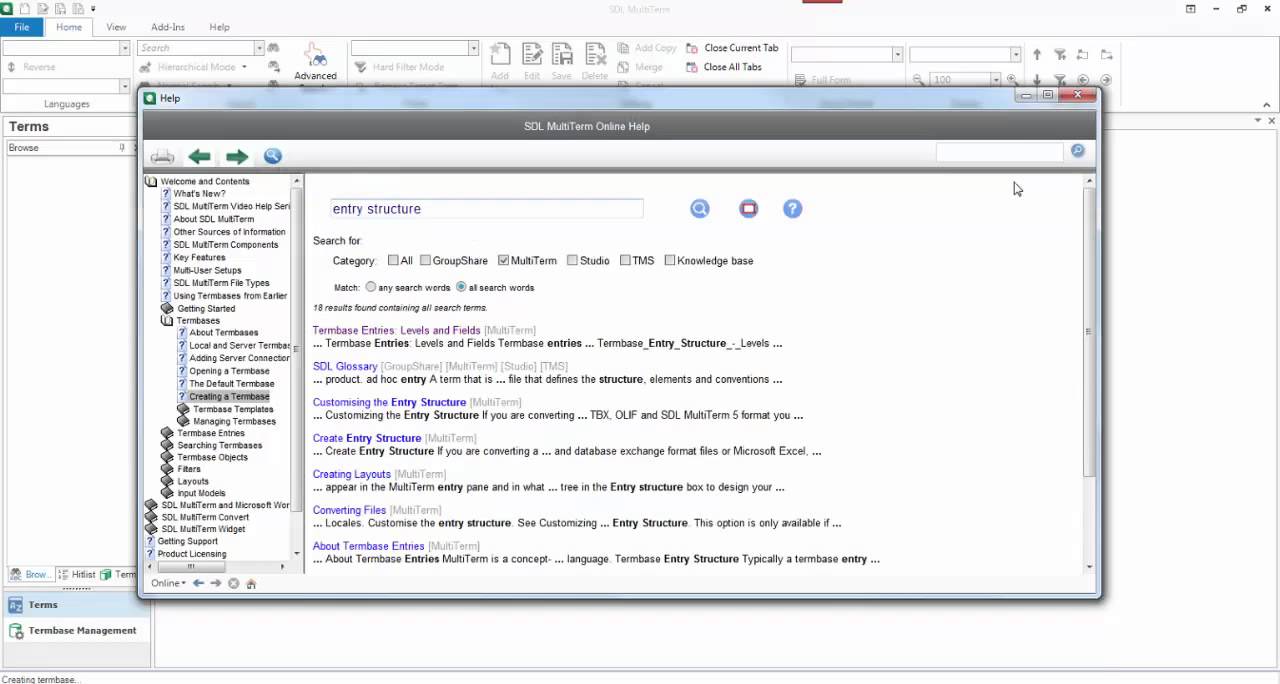Click the ribbon collapse chevron at right

[x=1267, y=104]
